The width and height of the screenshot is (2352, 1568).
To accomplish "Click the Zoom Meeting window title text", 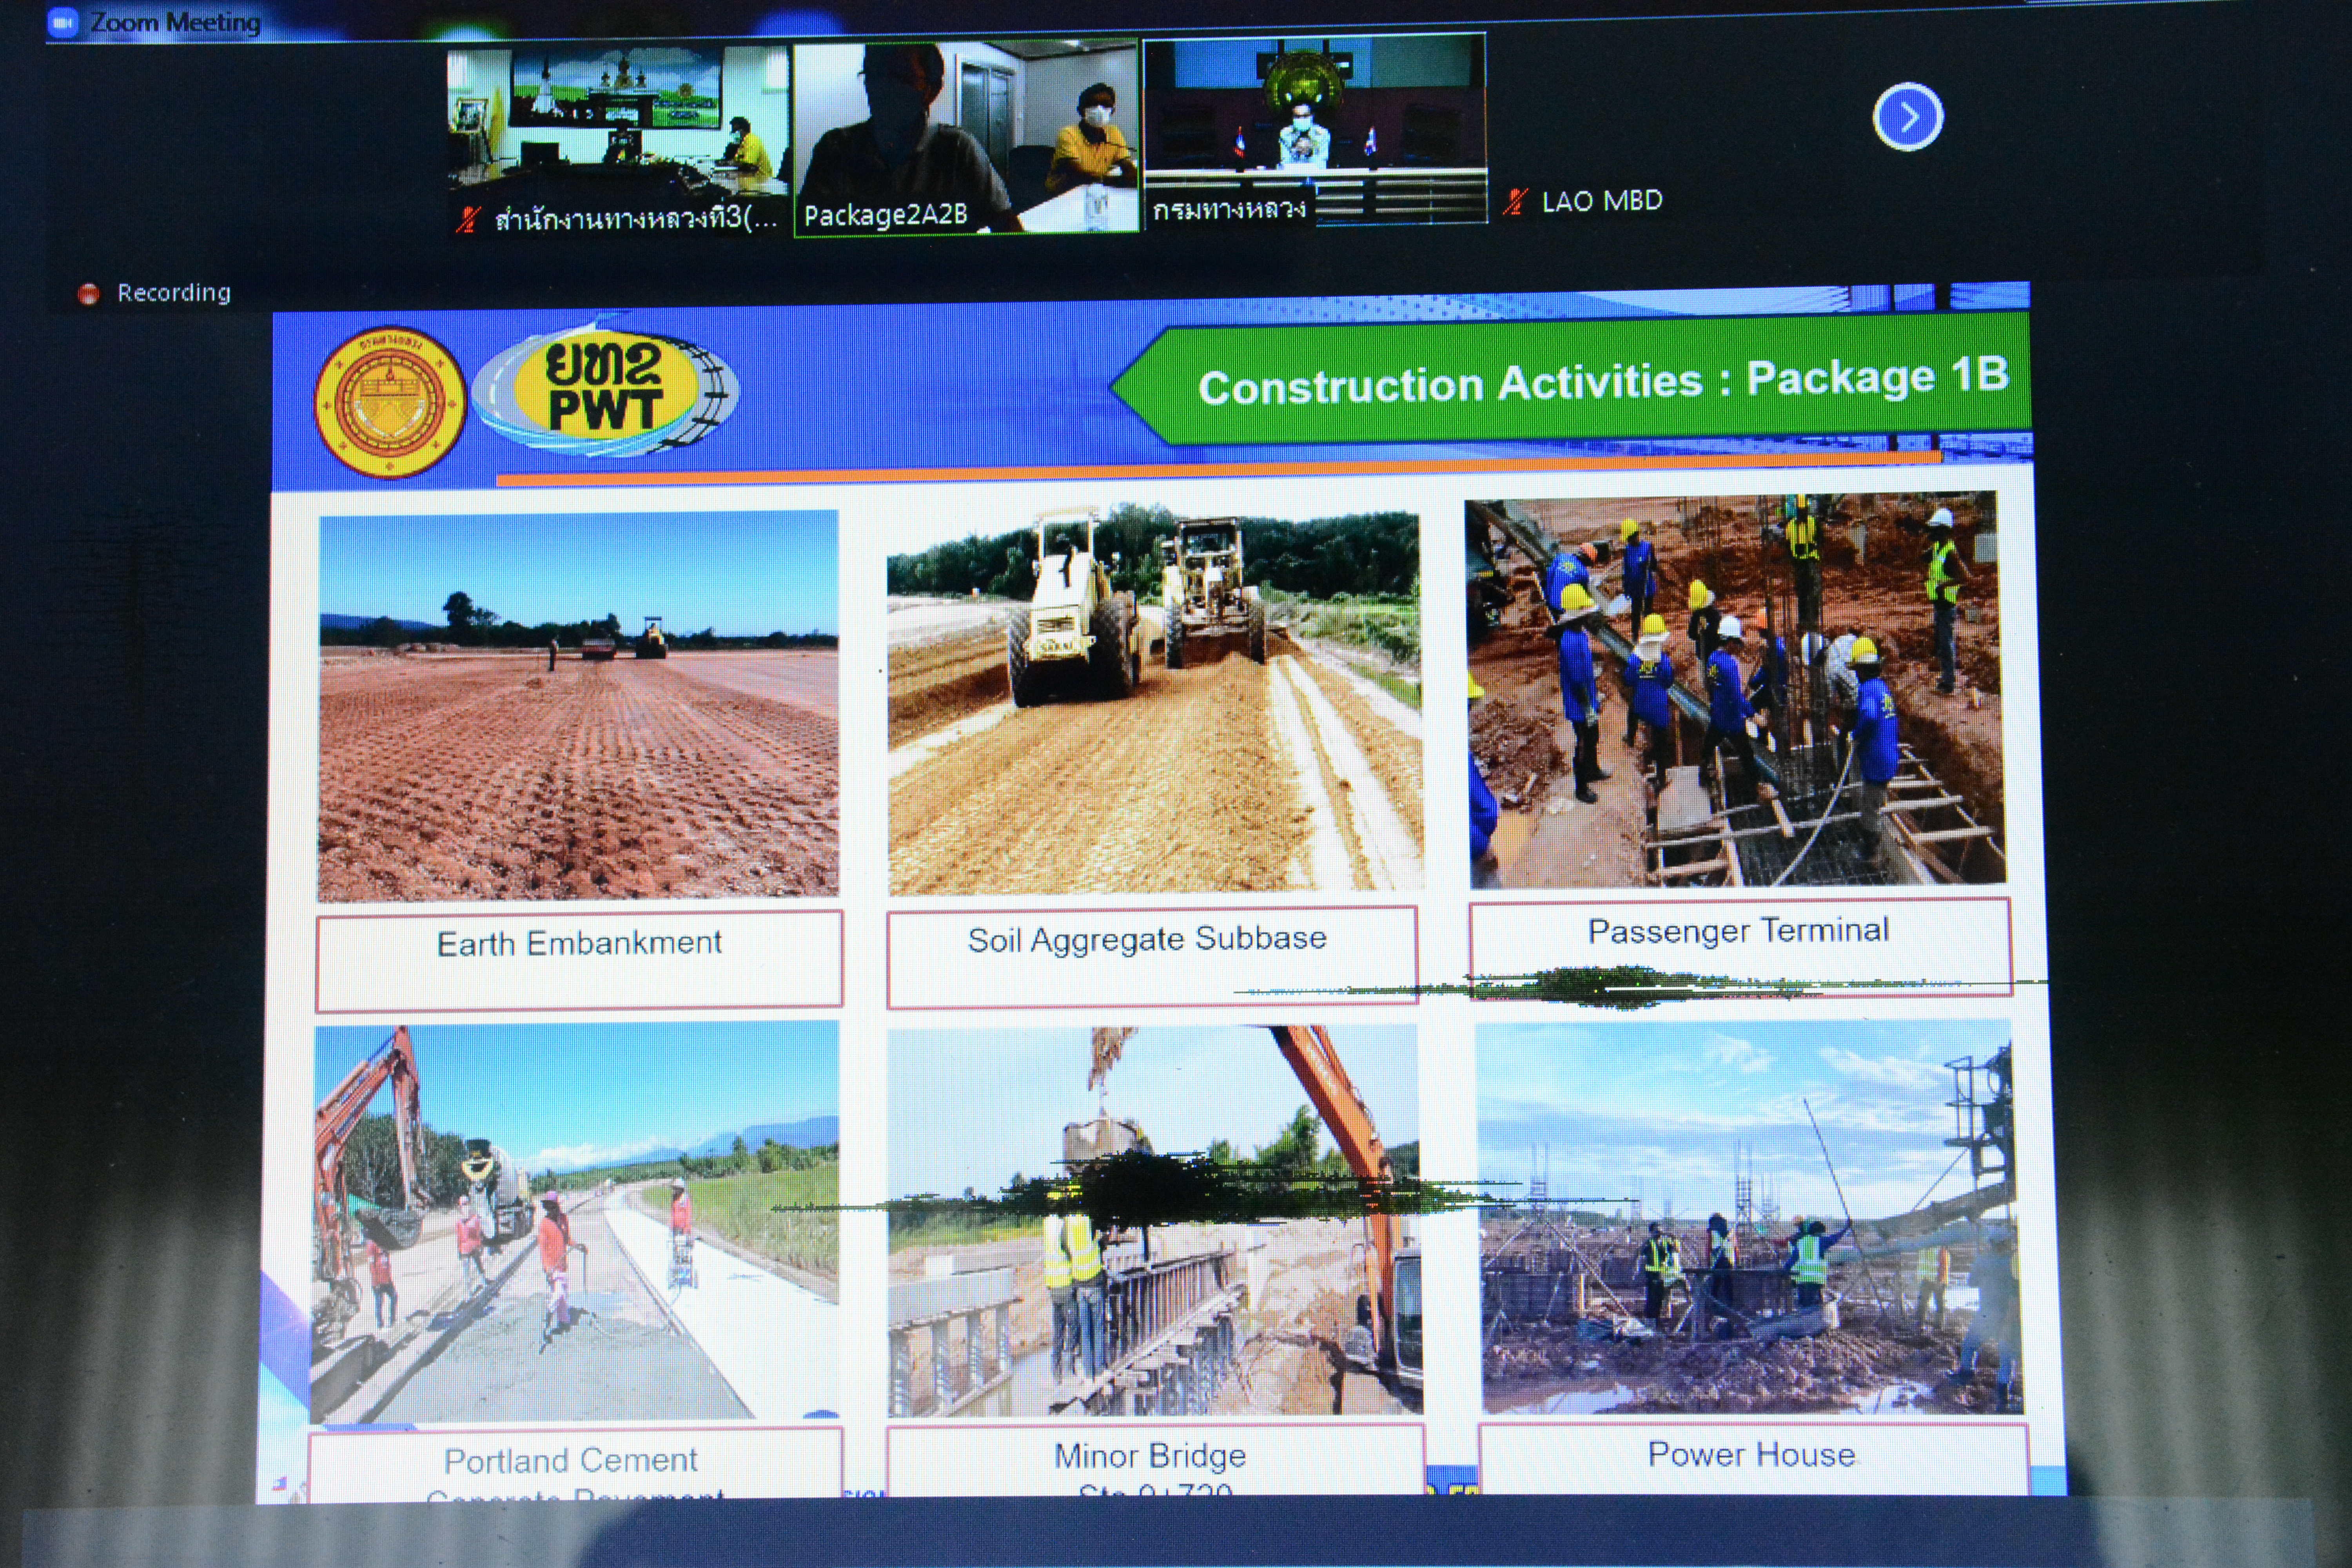I will pos(176,22).
